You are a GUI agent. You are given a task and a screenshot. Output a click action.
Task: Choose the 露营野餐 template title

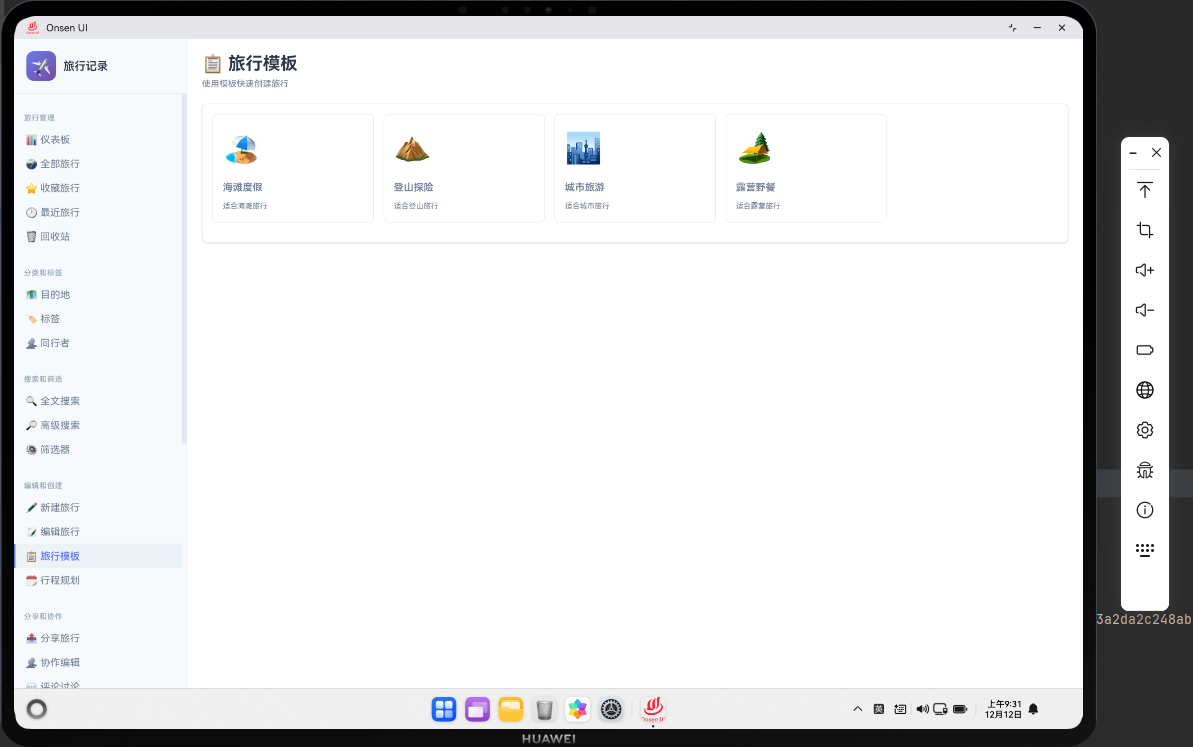[756, 187]
